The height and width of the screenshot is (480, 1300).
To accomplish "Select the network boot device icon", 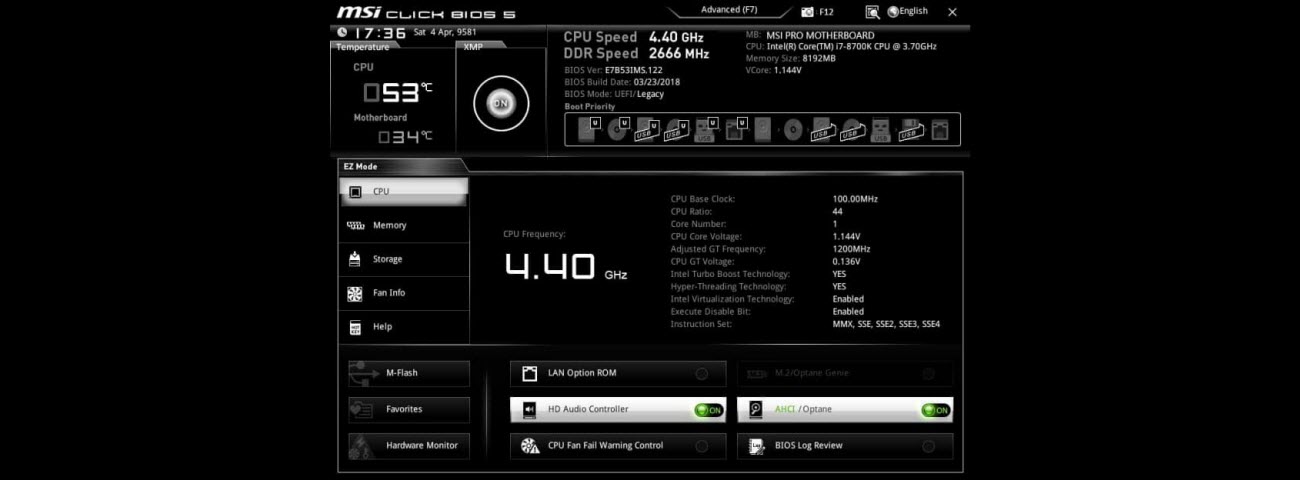I will coord(940,130).
